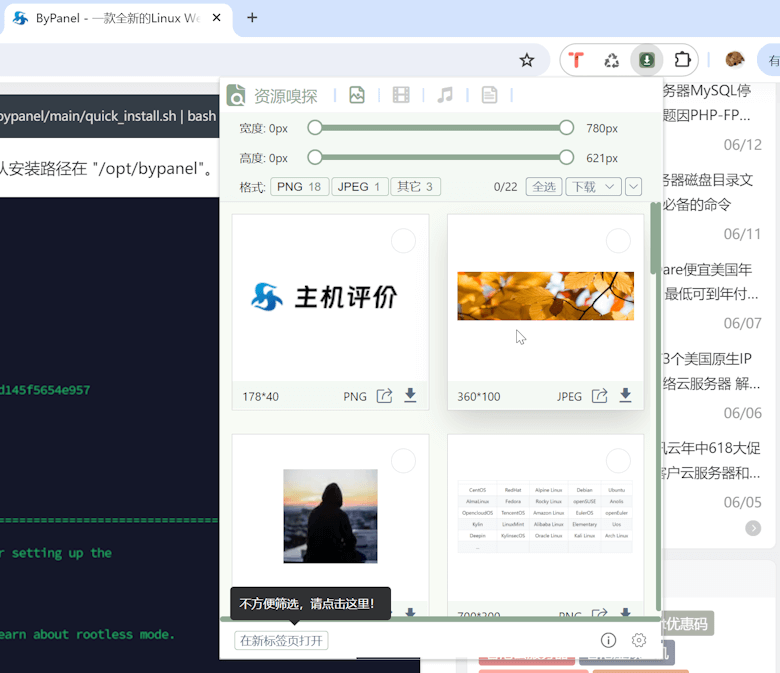Close the ByPanel browser tab
The height and width of the screenshot is (673, 780).
pyautogui.click(x=216, y=17)
